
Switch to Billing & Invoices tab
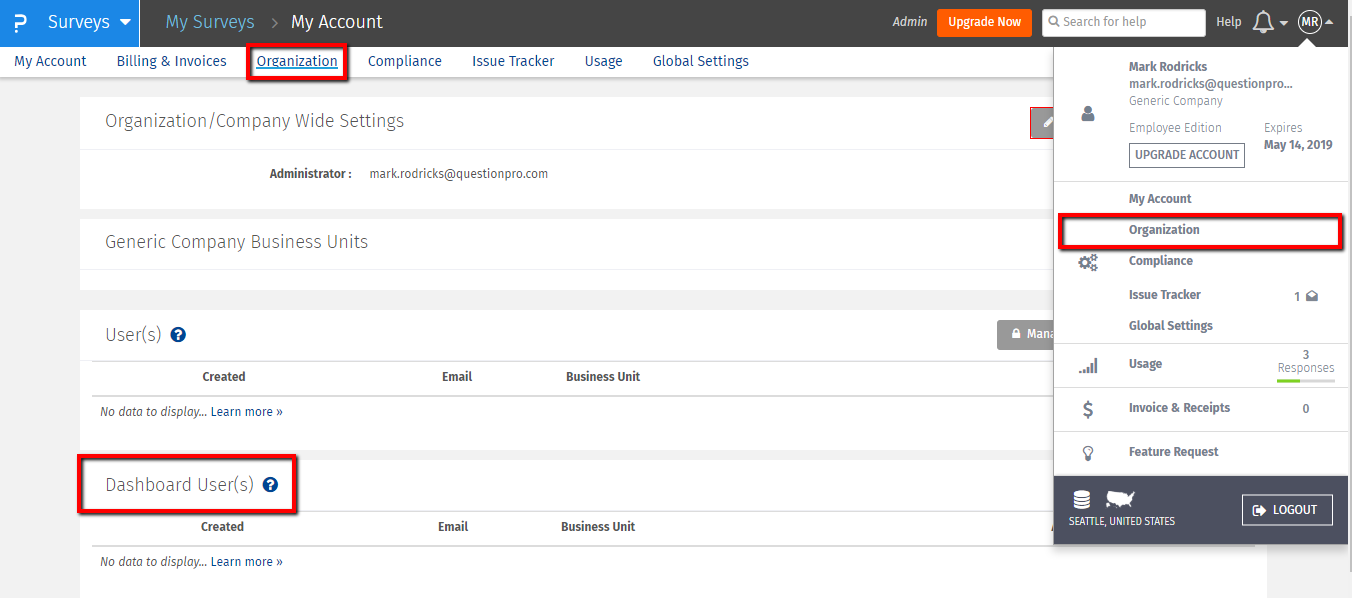click(x=171, y=61)
